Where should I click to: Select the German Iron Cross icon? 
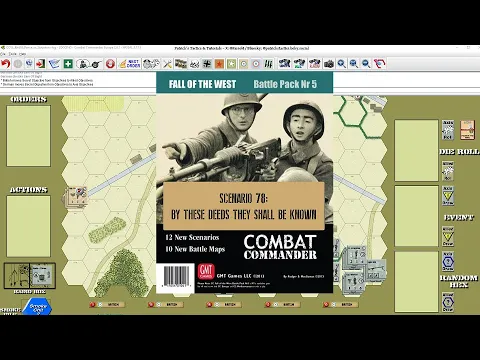point(207,63)
